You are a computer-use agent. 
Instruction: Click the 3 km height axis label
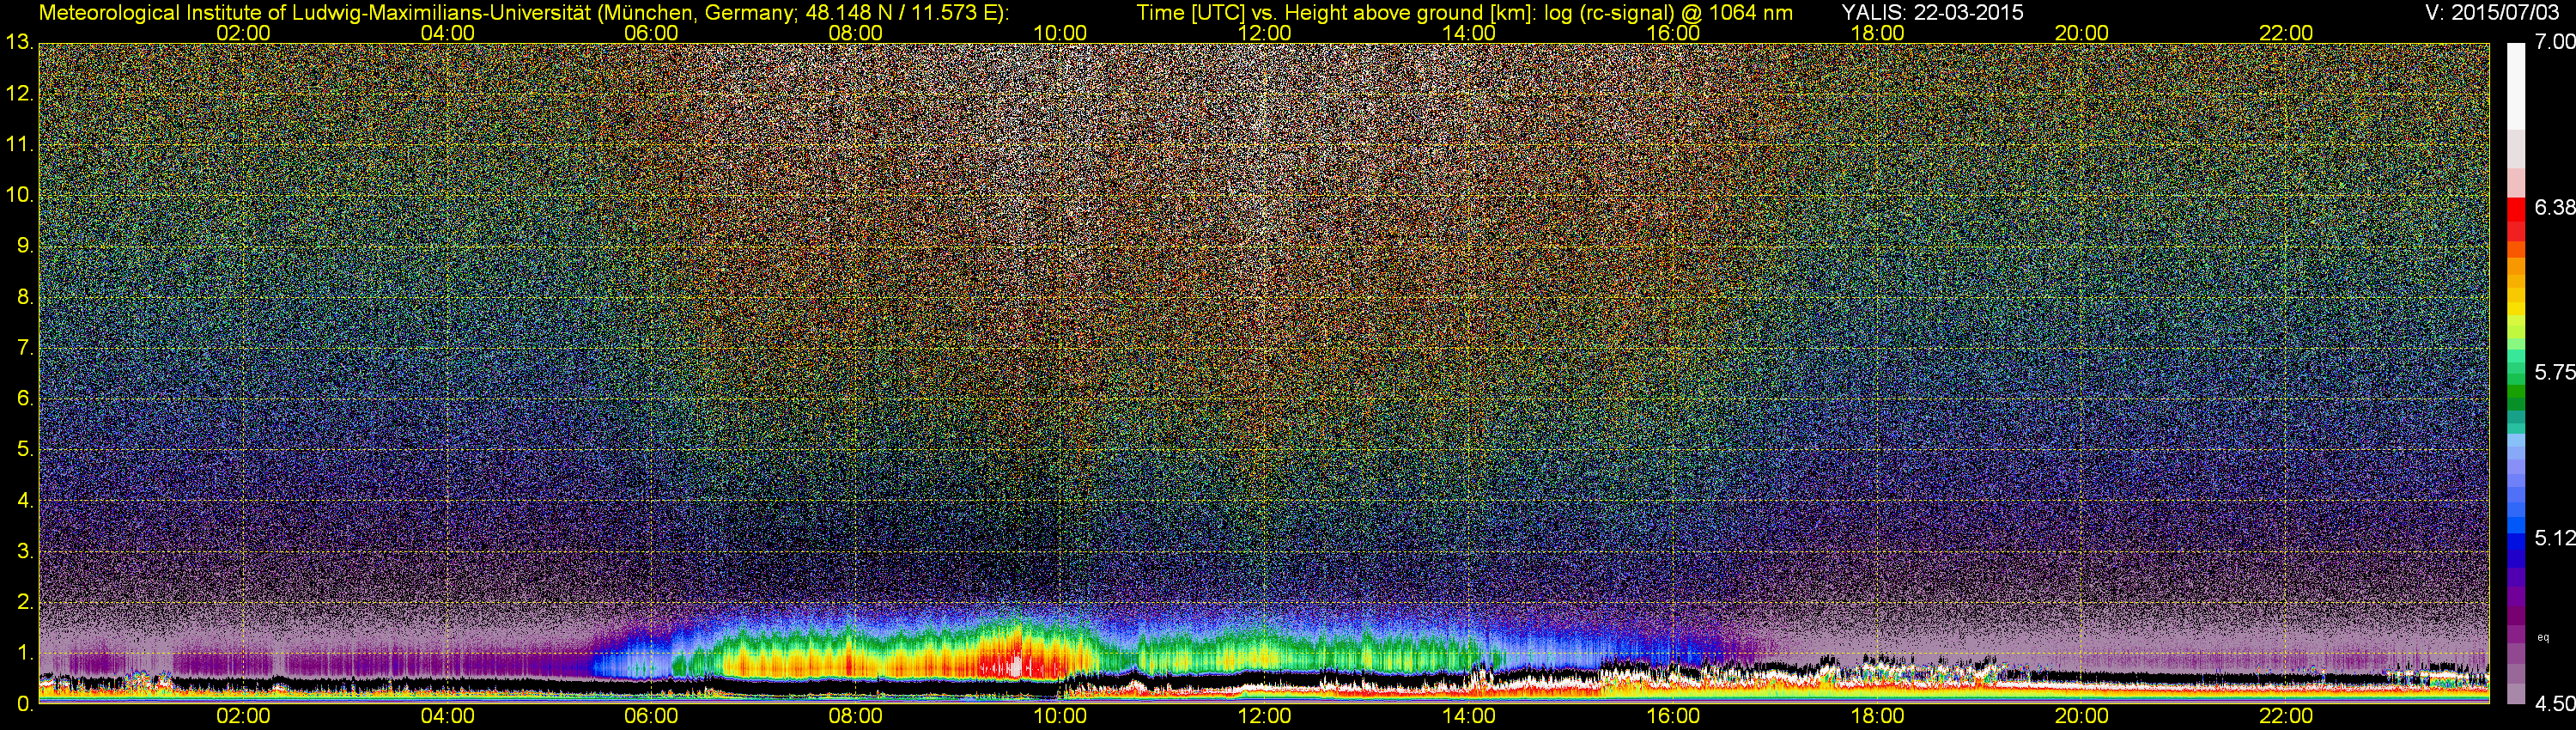coord(24,551)
